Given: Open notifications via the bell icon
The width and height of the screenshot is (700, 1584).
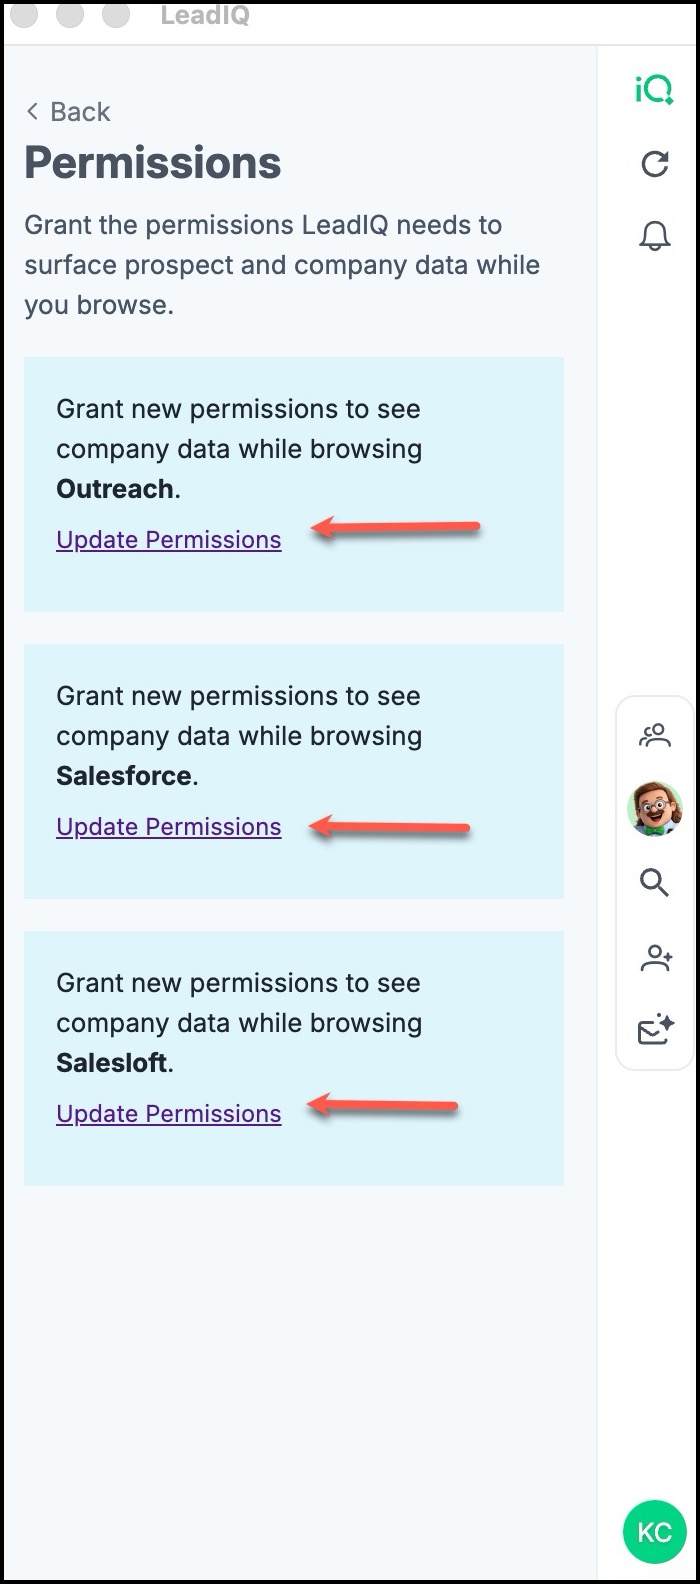Looking at the screenshot, I should point(654,236).
